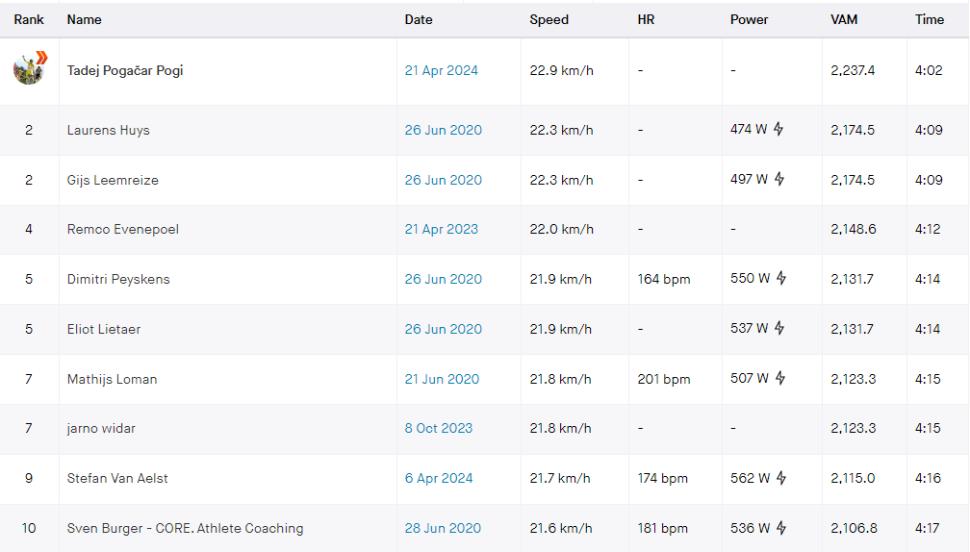The image size is (970, 552).
Task: Click rank number 10
Action: 28,528
